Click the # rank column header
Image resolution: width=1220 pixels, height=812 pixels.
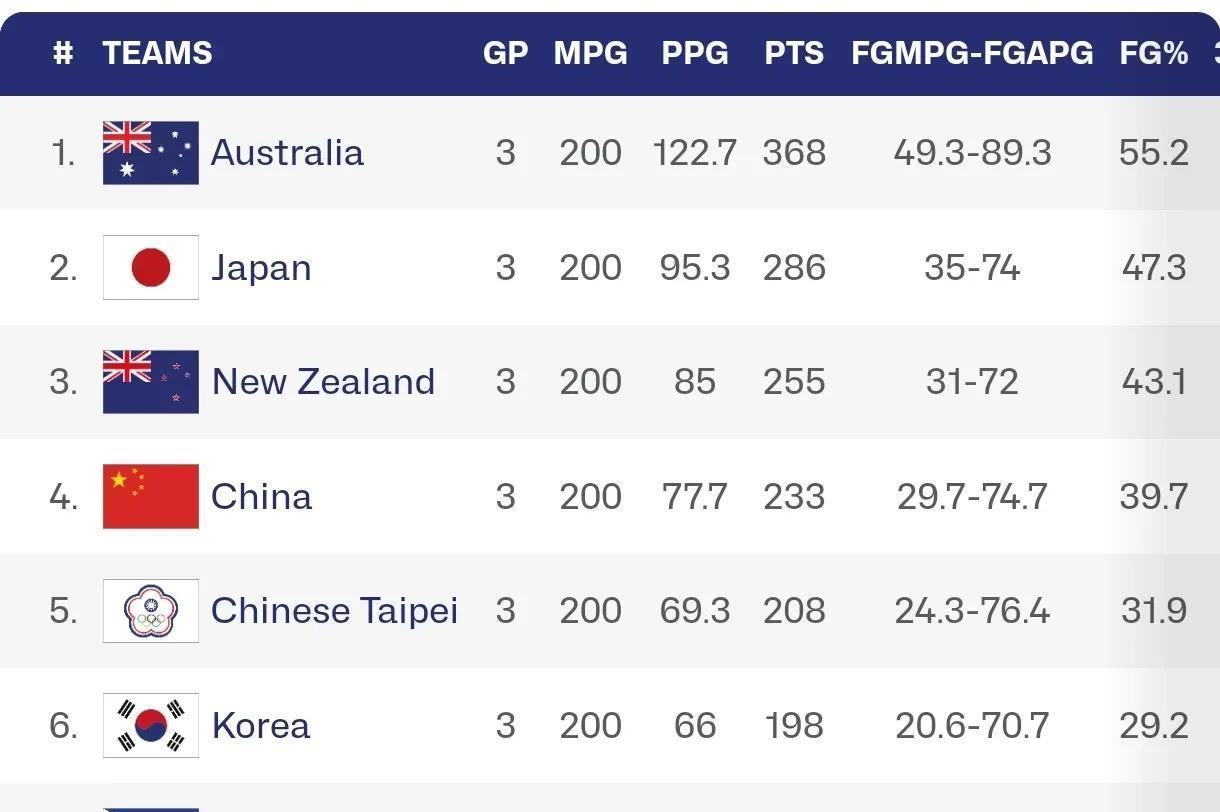point(63,53)
